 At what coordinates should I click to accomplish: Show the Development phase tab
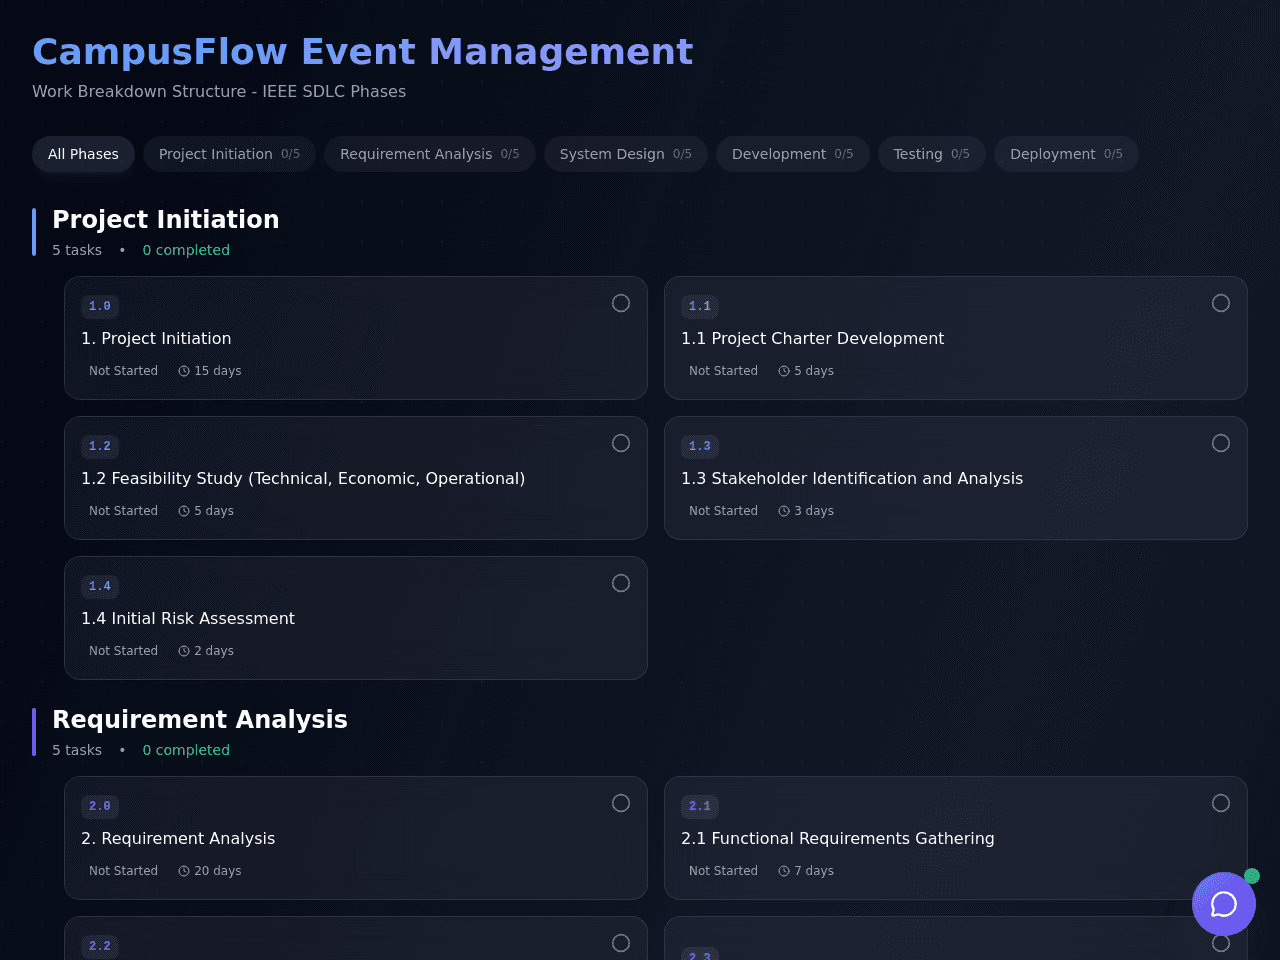point(793,154)
